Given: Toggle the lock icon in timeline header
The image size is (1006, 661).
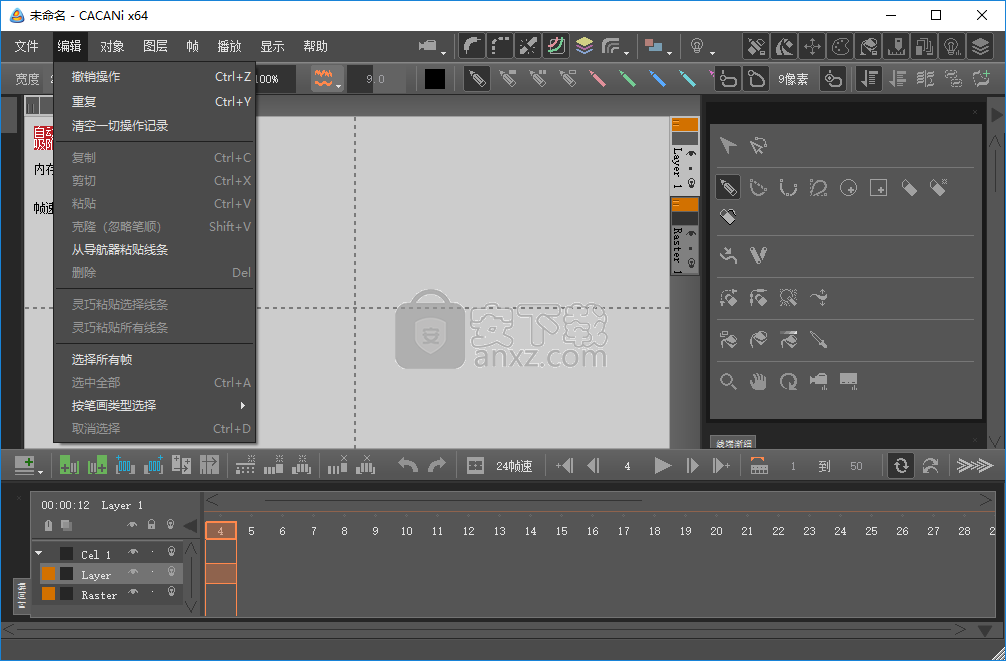Looking at the screenshot, I should 151,525.
